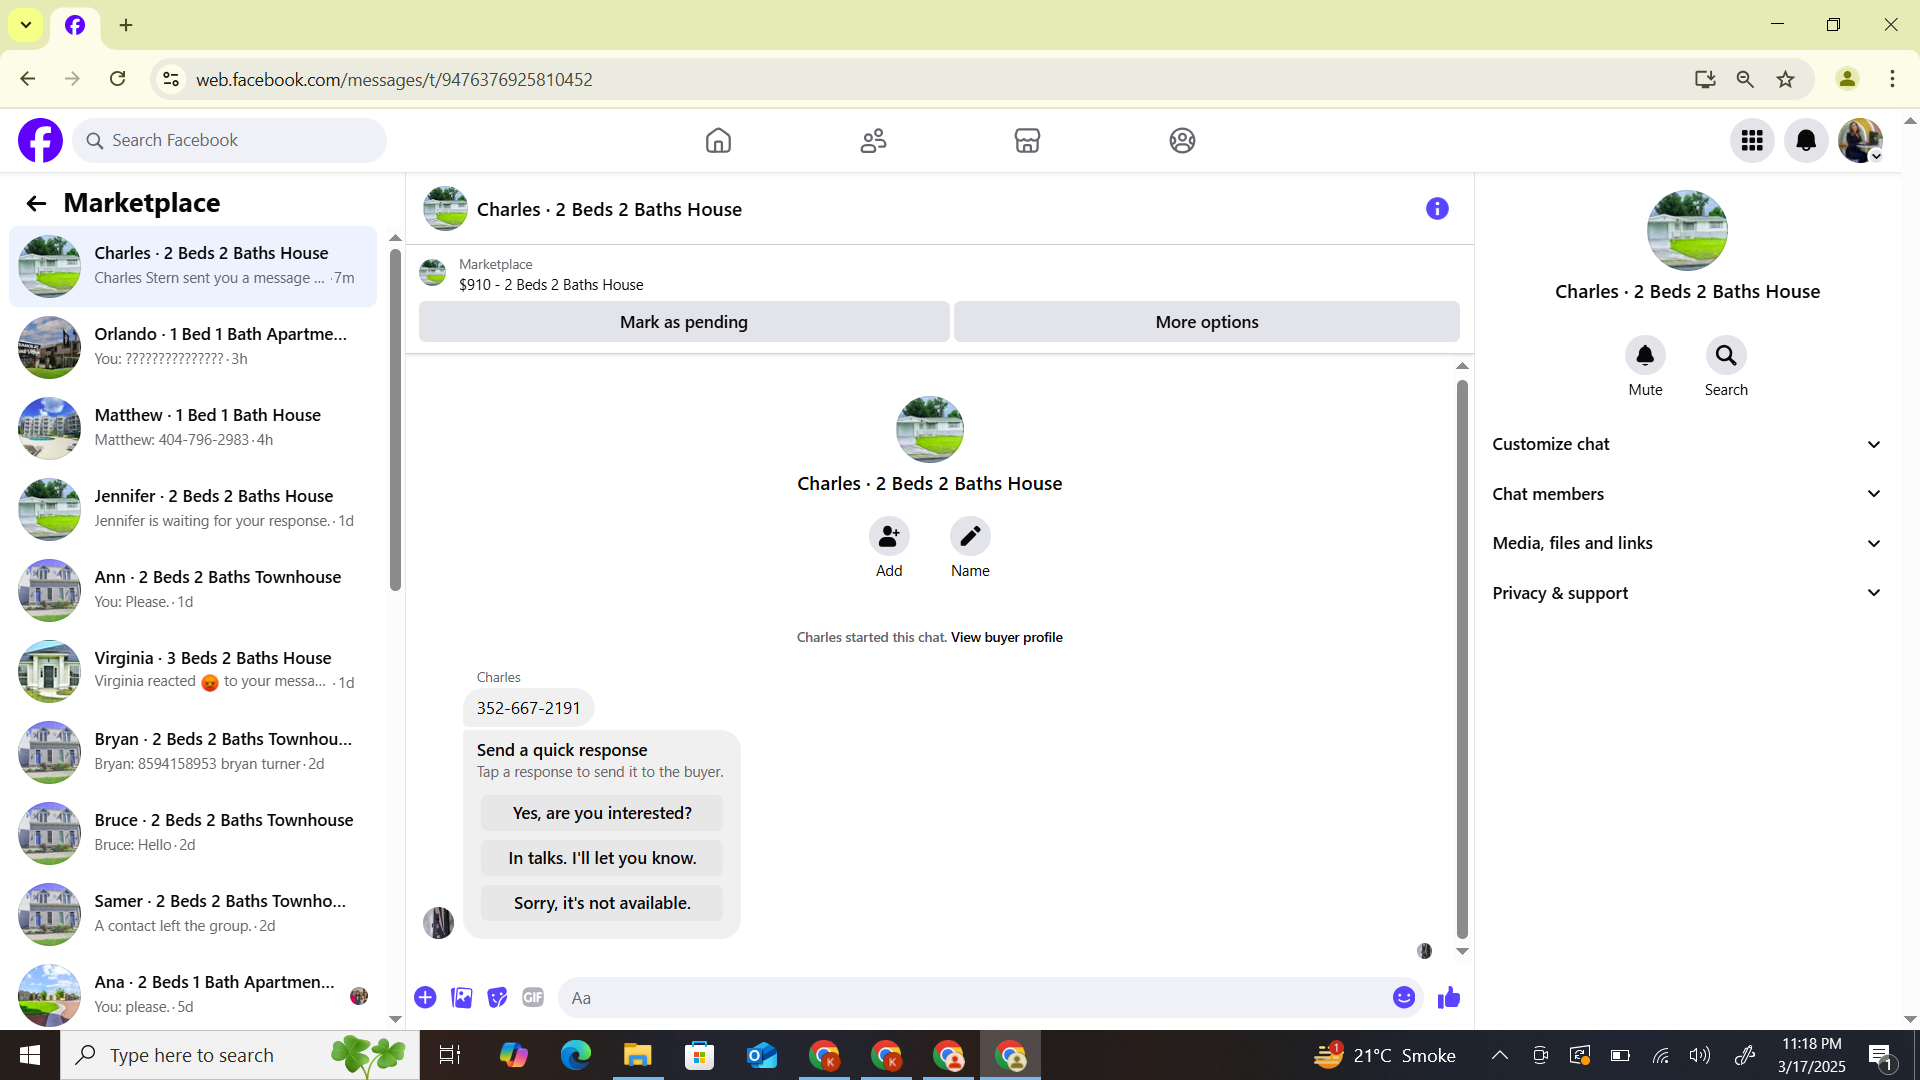Viewport: 1920px width, 1080px height.
Task: Open the emoji picker
Action: pyautogui.click(x=1404, y=997)
